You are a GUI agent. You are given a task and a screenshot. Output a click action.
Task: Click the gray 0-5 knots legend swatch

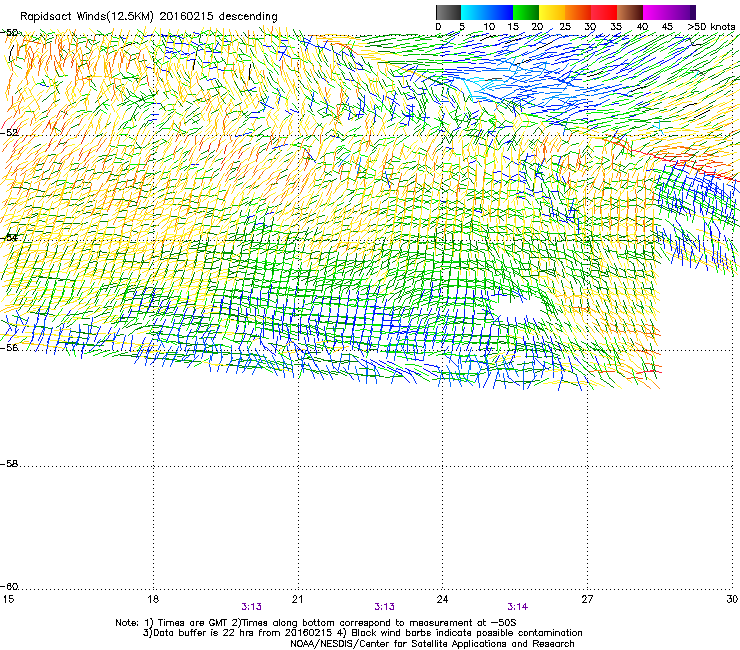pos(448,12)
